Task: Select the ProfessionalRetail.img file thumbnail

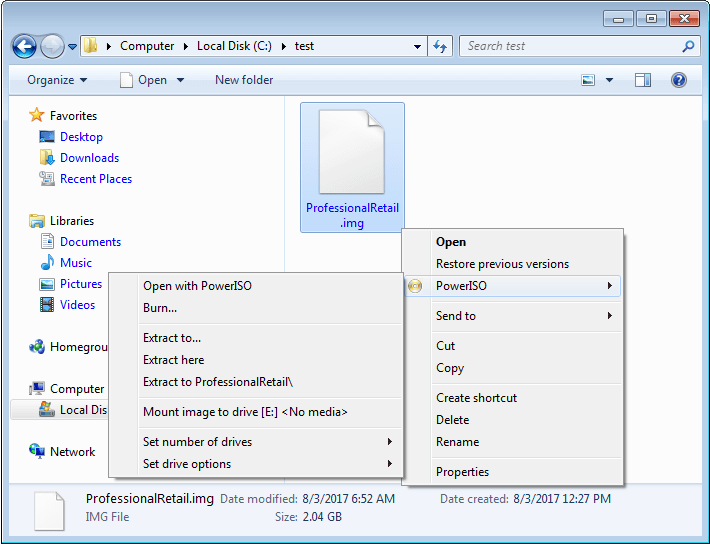Action: pyautogui.click(x=352, y=167)
